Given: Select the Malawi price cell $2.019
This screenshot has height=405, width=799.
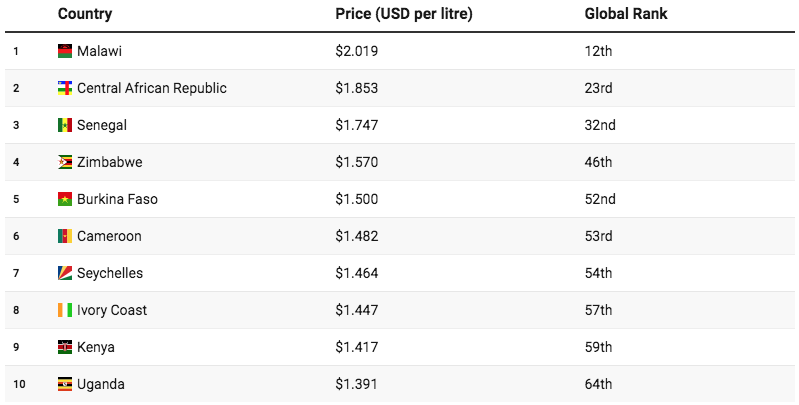Looking at the screenshot, I should pyautogui.click(x=357, y=51).
